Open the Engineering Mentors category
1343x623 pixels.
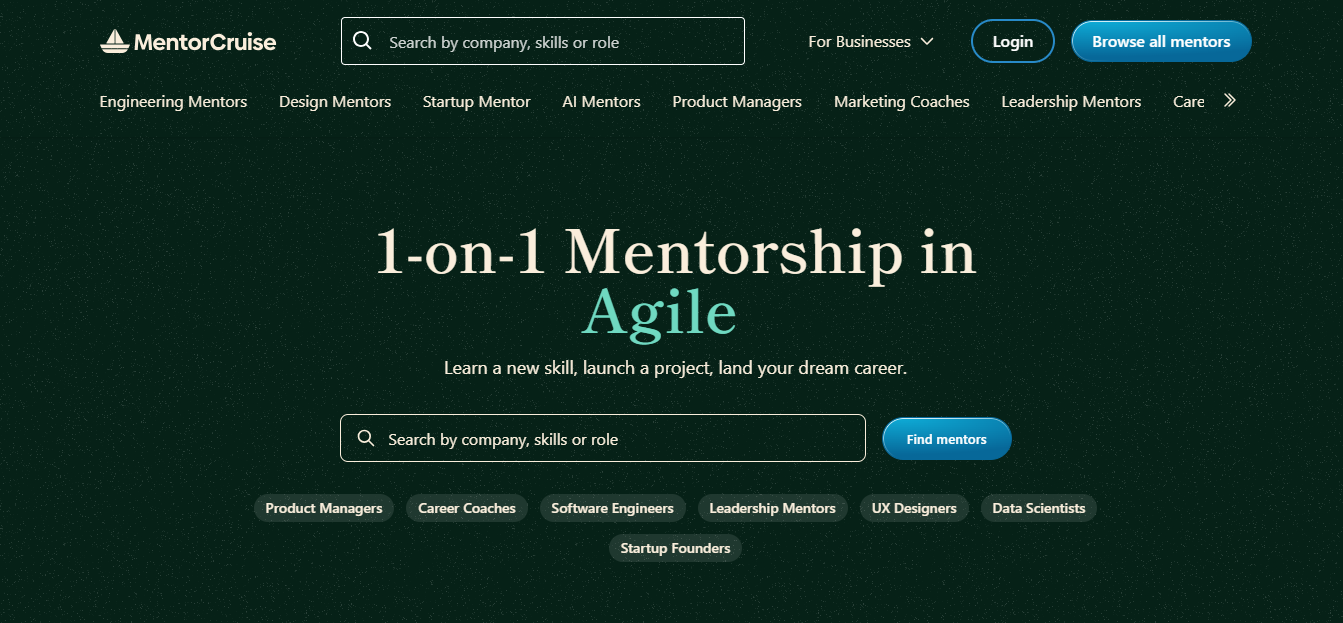point(173,102)
